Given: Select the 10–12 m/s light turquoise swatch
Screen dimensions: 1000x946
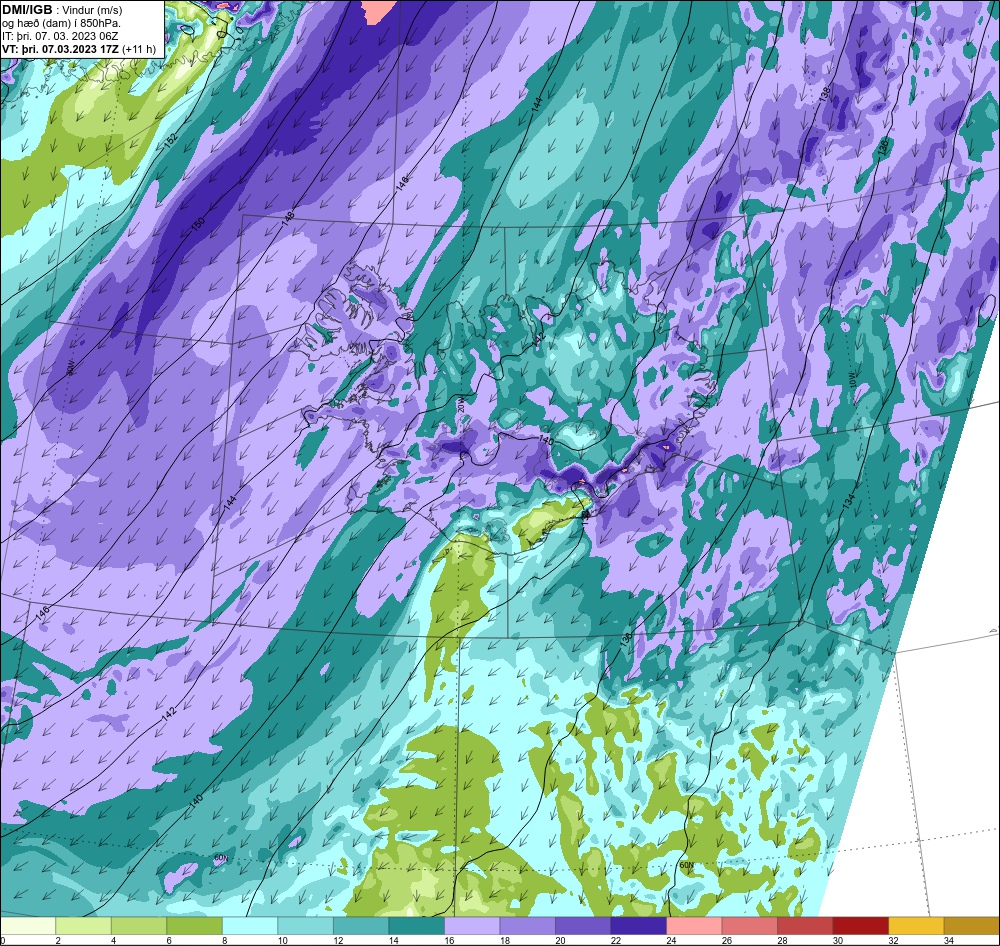Looking at the screenshot, I should [305, 926].
